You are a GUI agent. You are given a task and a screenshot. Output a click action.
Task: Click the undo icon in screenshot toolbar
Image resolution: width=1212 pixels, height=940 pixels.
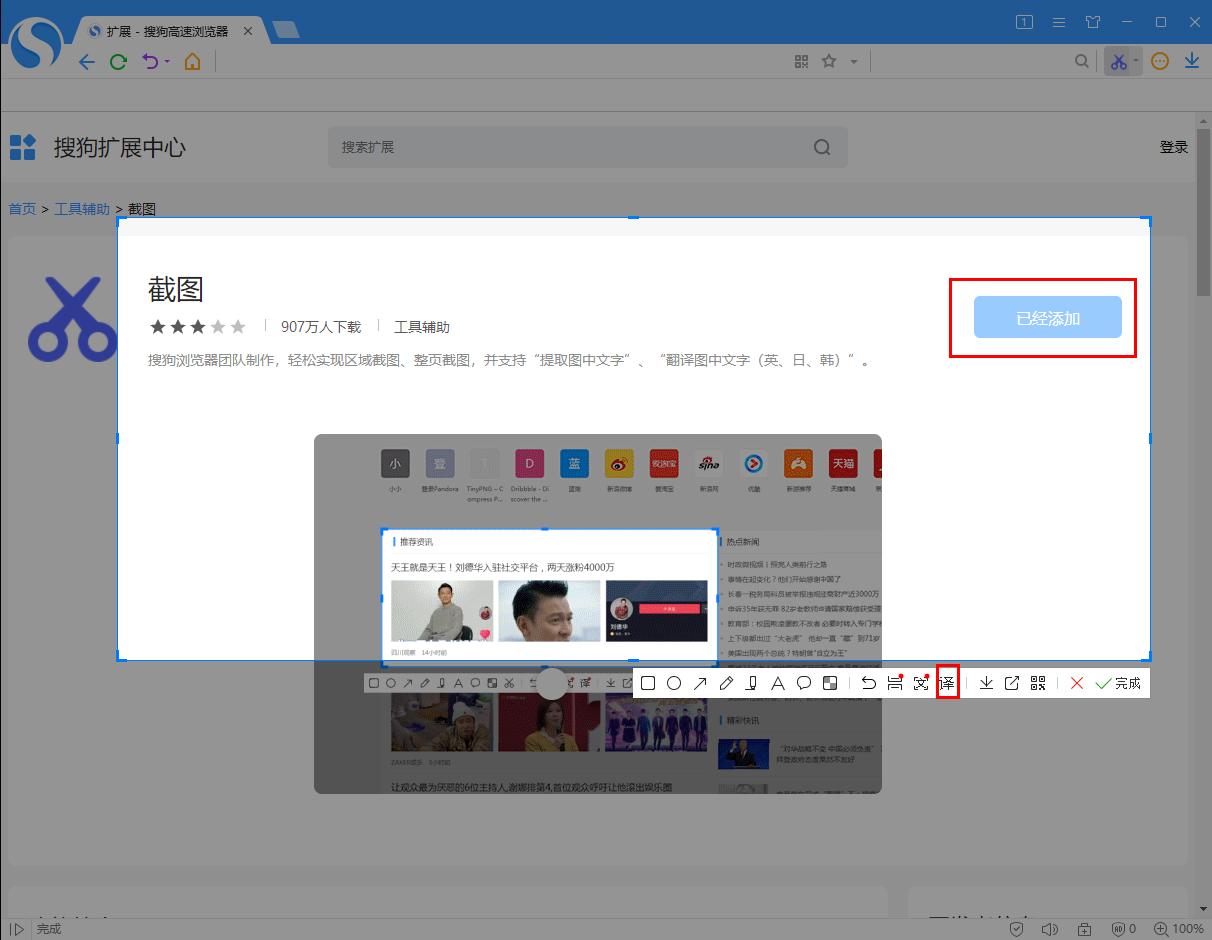(x=869, y=683)
